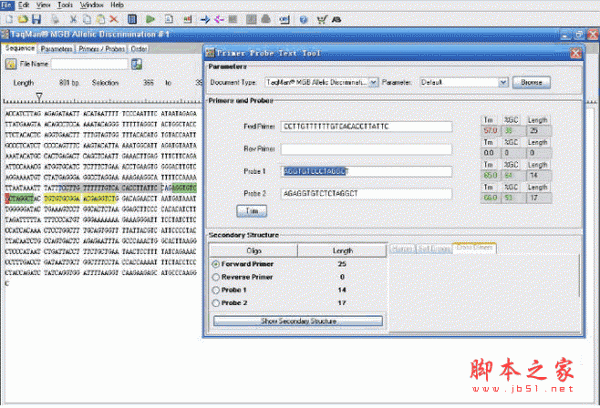Select the Reverse Primer radio button
Viewport: 600px width, 408px height.
click(x=216, y=277)
